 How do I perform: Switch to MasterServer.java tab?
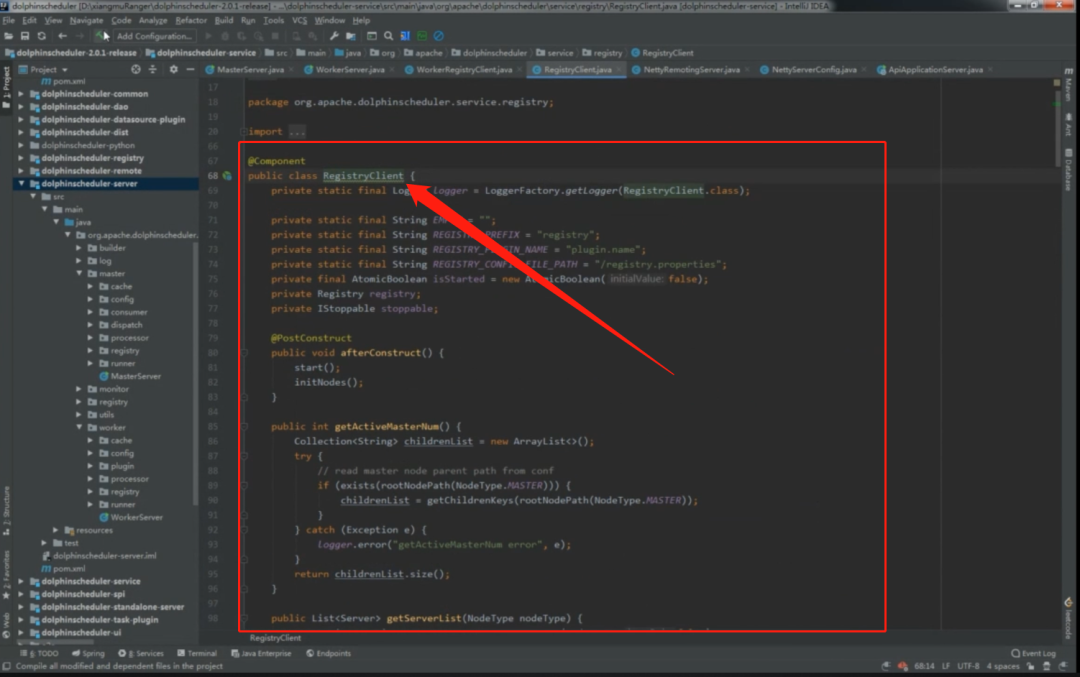[x=250, y=70]
